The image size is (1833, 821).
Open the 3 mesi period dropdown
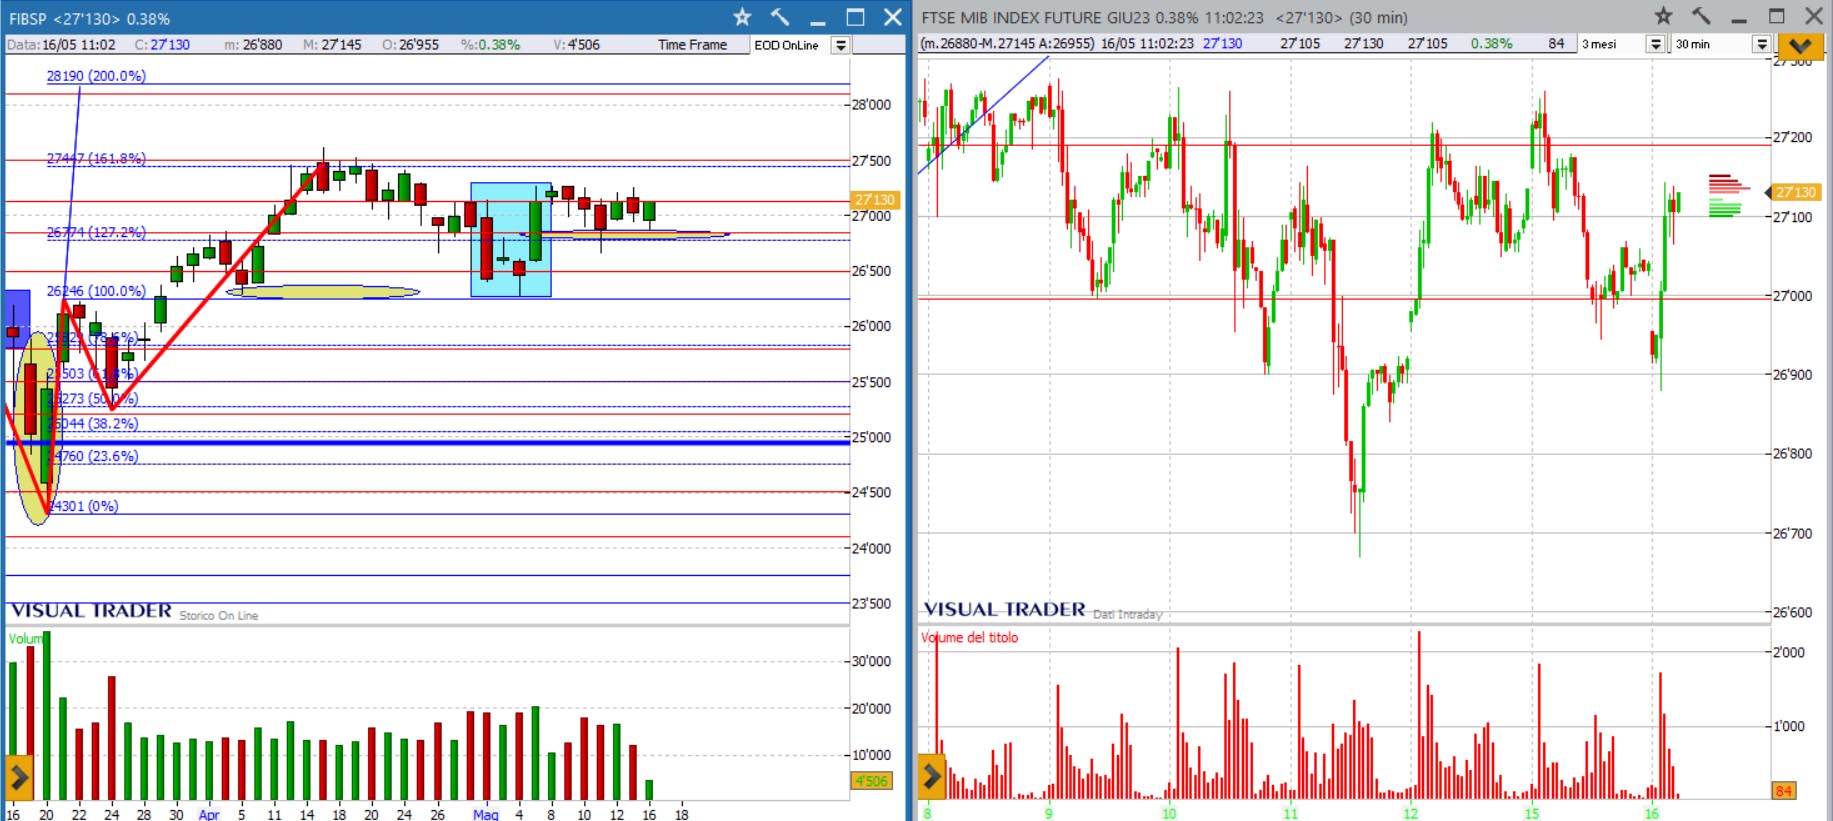[x=1656, y=44]
